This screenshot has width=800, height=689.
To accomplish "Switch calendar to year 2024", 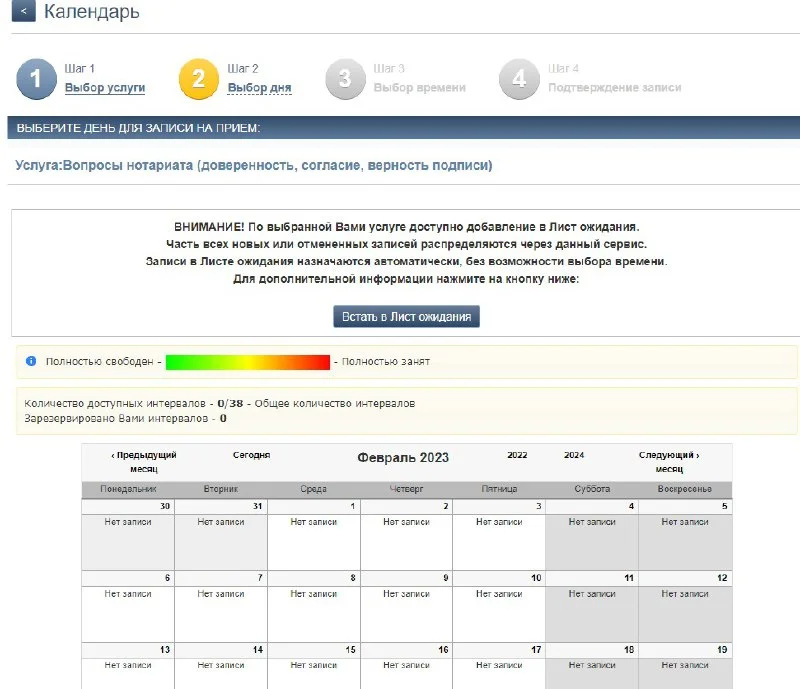I will click(574, 455).
